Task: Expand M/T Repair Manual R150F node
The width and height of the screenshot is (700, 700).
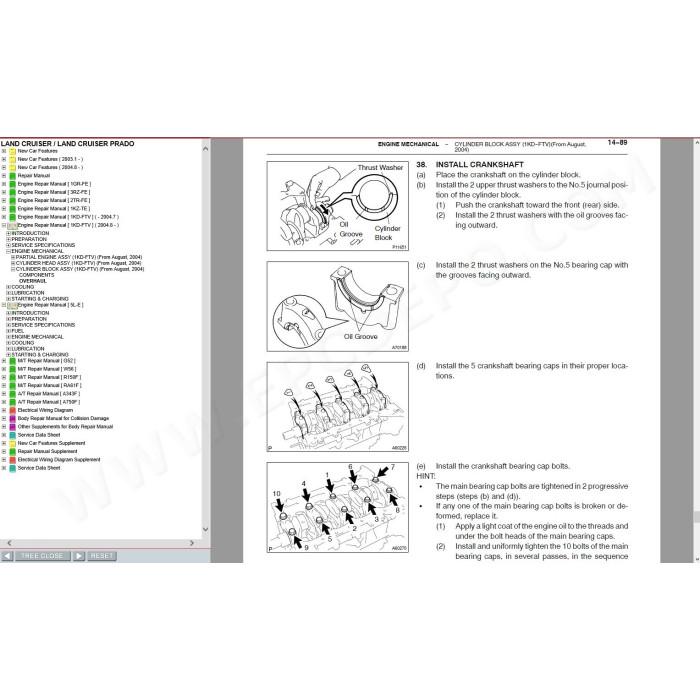Action: (4, 377)
